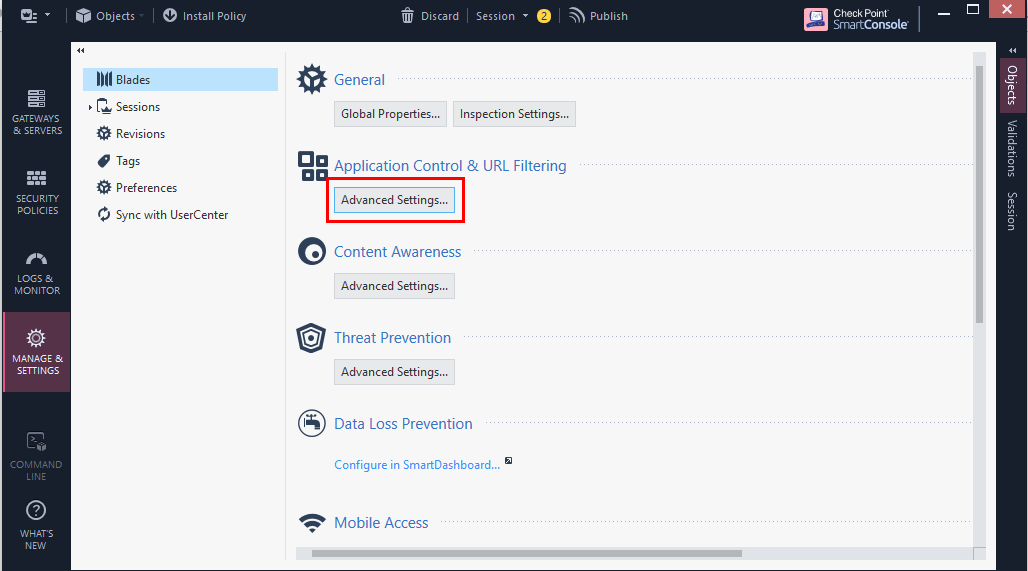The width and height of the screenshot is (1028, 571).
Task: Open the Session dropdown menu
Action: pyautogui.click(x=502, y=16)
